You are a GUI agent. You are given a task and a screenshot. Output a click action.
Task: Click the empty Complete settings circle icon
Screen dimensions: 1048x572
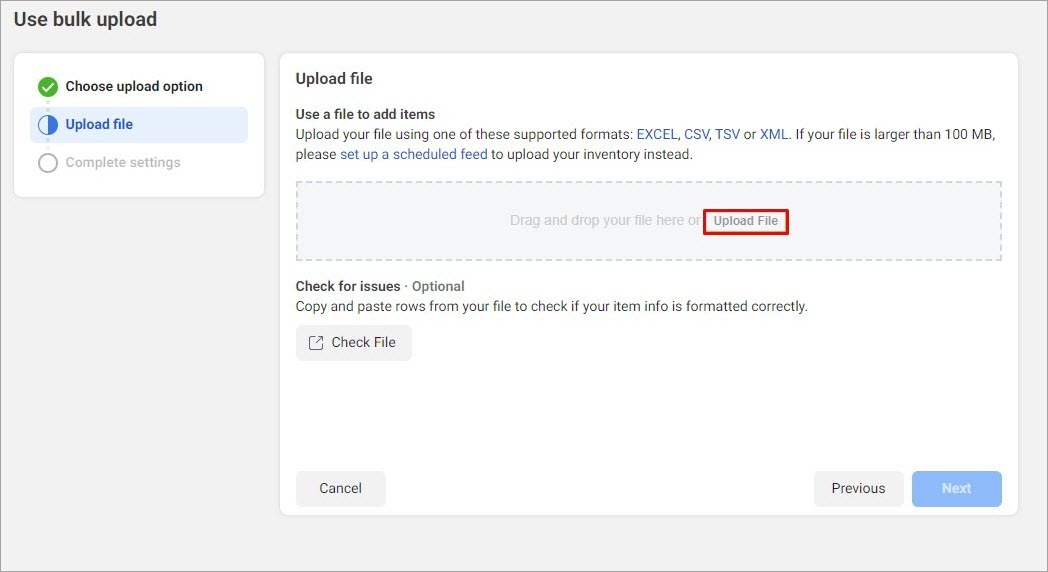coord(47,163)
